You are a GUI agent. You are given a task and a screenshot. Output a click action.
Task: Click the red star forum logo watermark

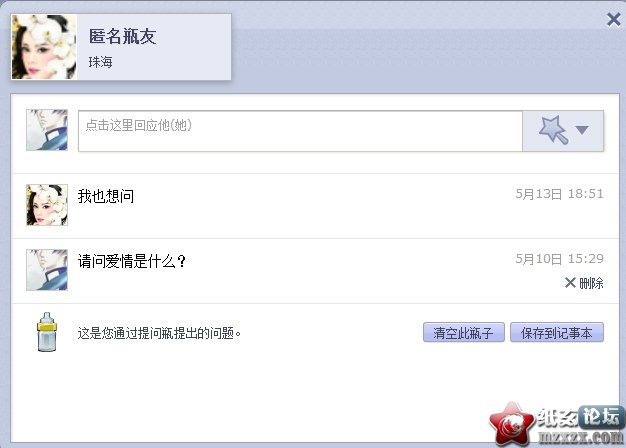(512, 425)
